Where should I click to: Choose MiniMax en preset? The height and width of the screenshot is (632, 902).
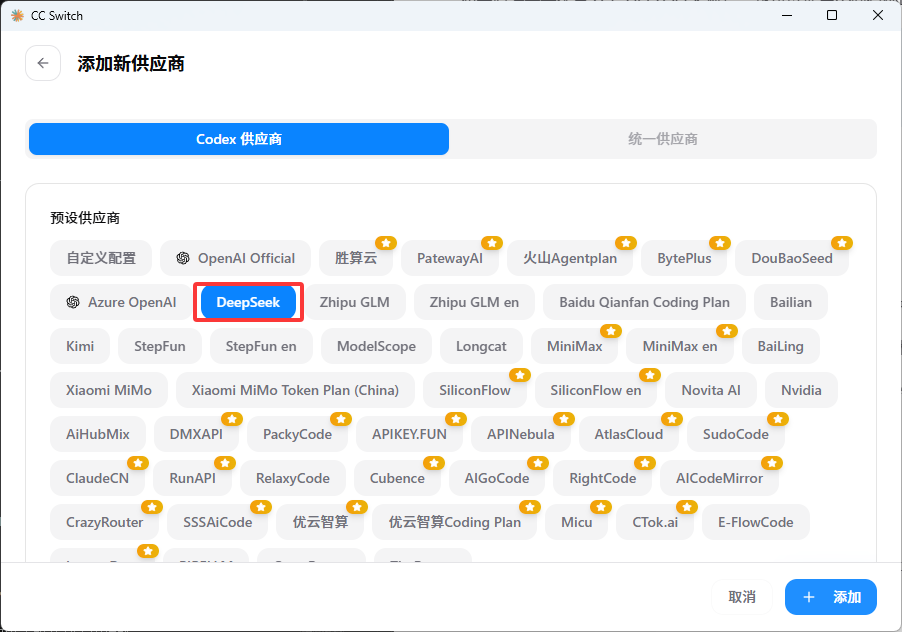pos(680,346)
